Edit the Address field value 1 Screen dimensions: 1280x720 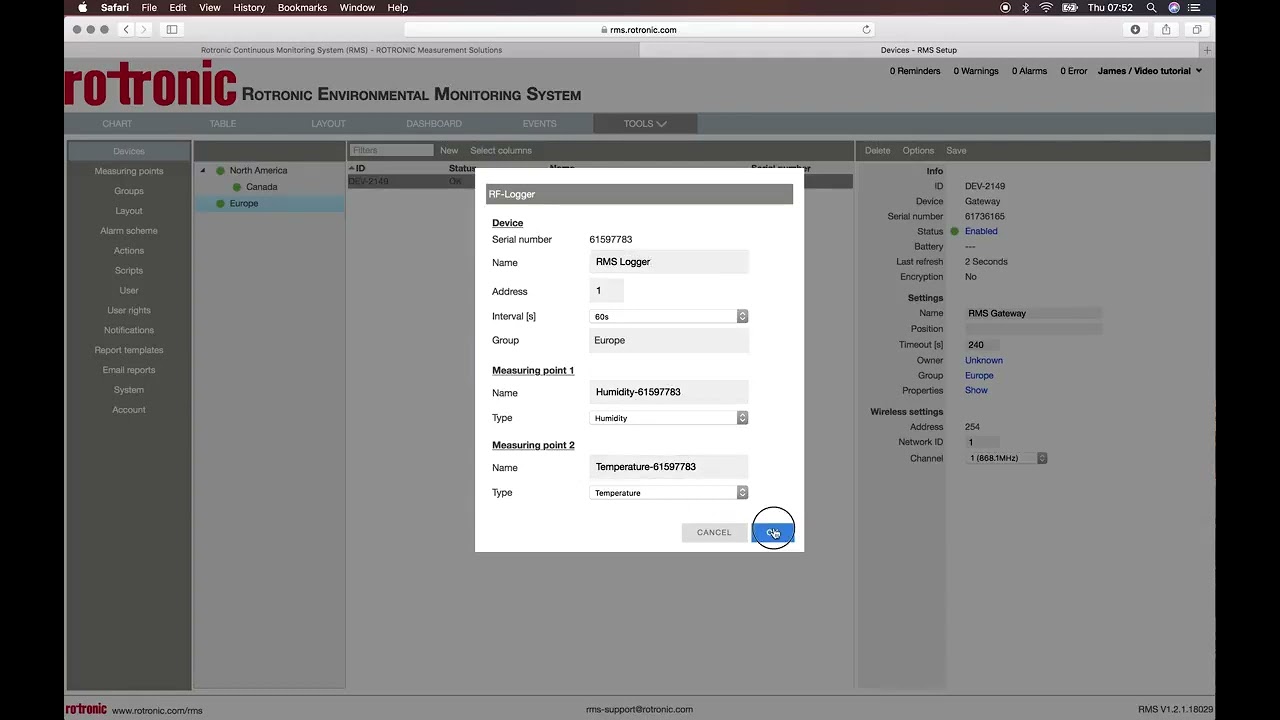[x=606, y=291]
